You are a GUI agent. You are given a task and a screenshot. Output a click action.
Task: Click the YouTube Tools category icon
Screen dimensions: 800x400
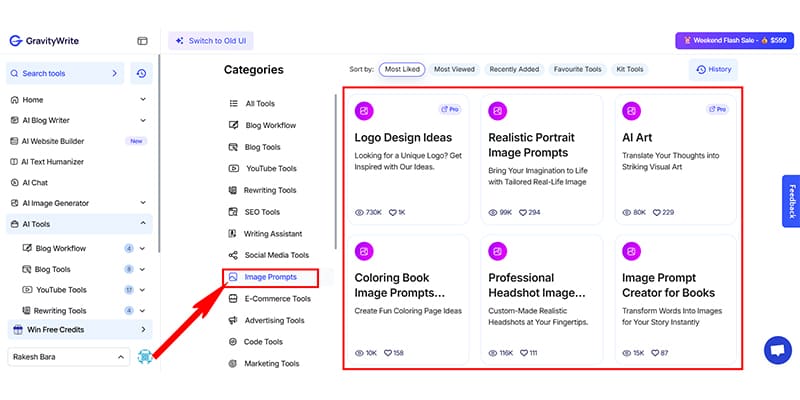(233, 168)
